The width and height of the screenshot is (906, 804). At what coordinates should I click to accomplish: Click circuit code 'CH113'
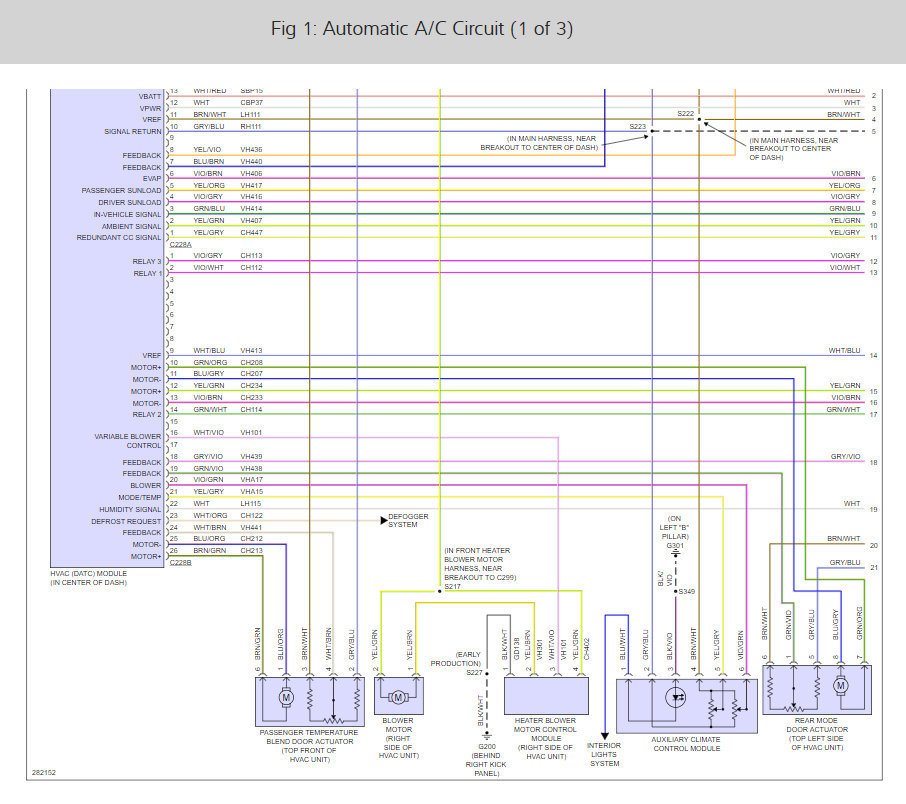(251, 255)
